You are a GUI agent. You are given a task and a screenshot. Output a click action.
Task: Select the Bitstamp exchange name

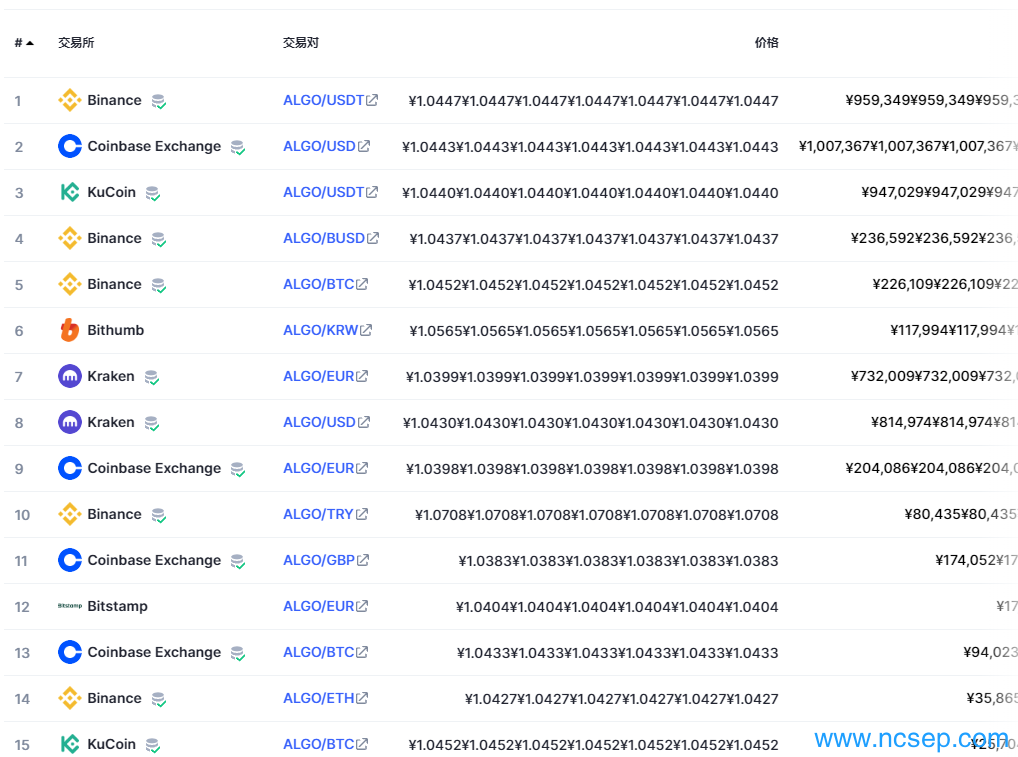[x=118, y=606]
